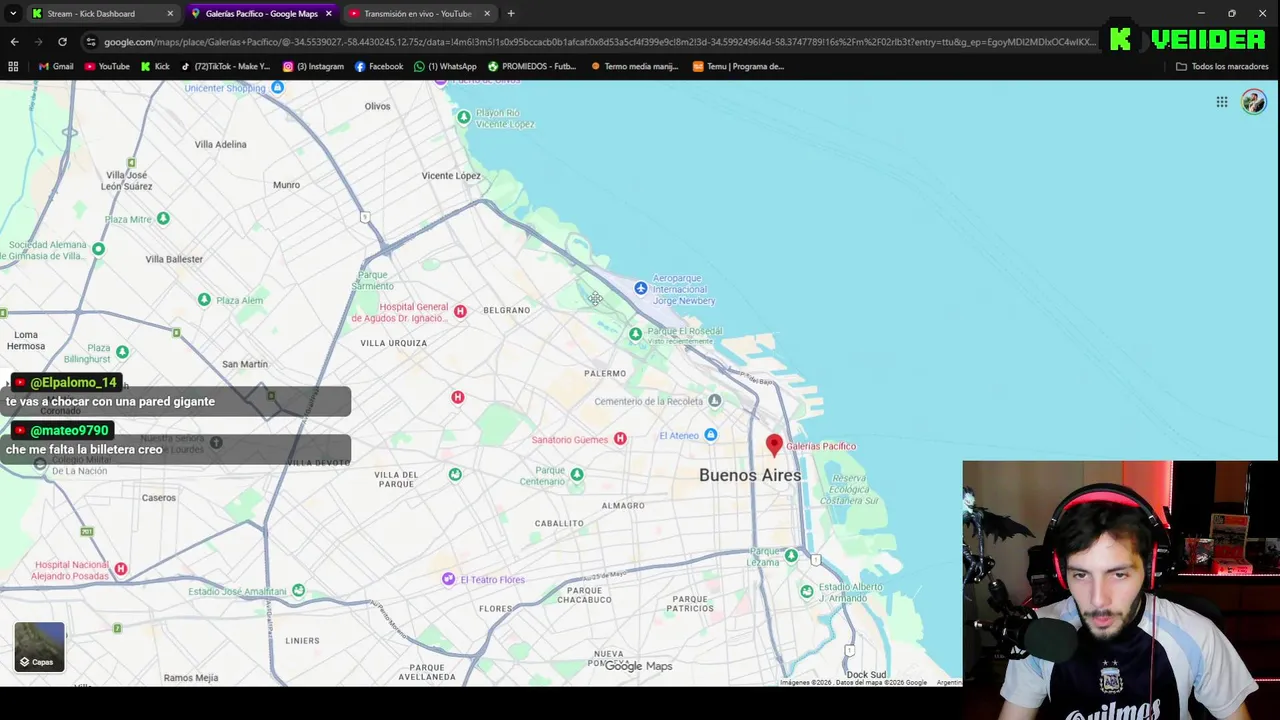Switch to Transmisión en vivo YouTube tab
Image resolution: width=1280 pixels, height=720 pixels.
coord(417,14)
